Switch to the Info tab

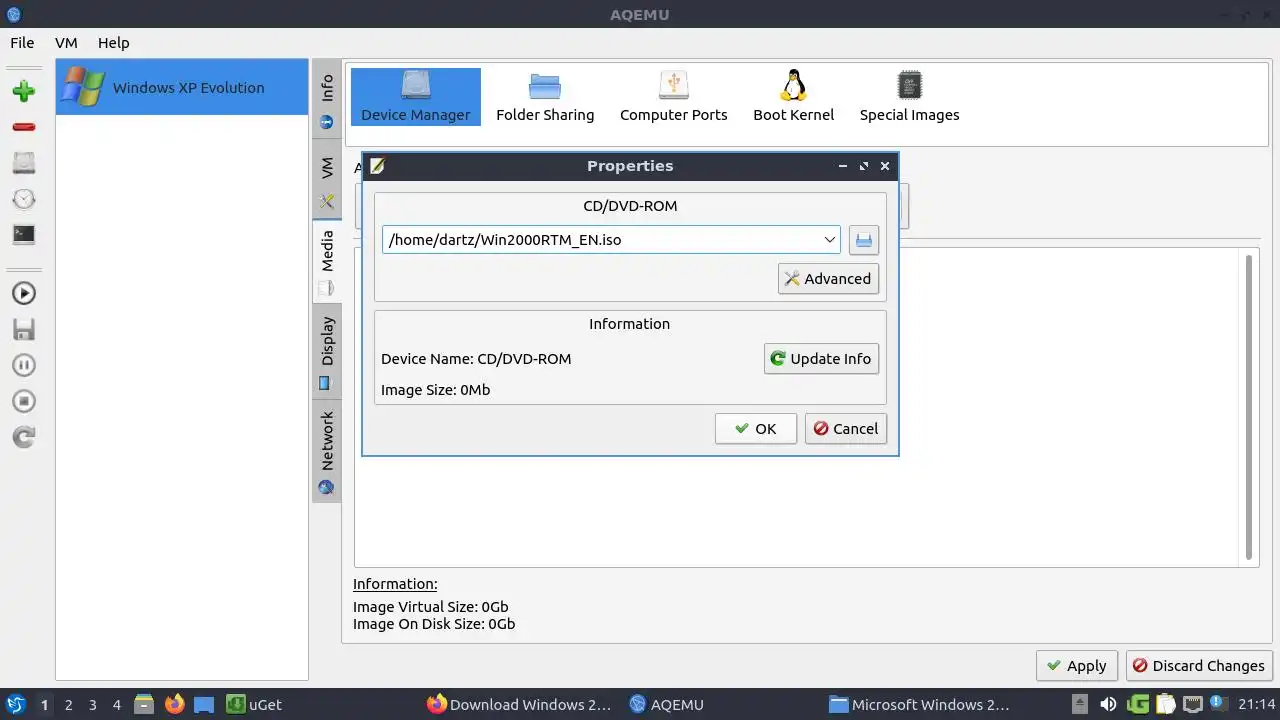[327, 100]
